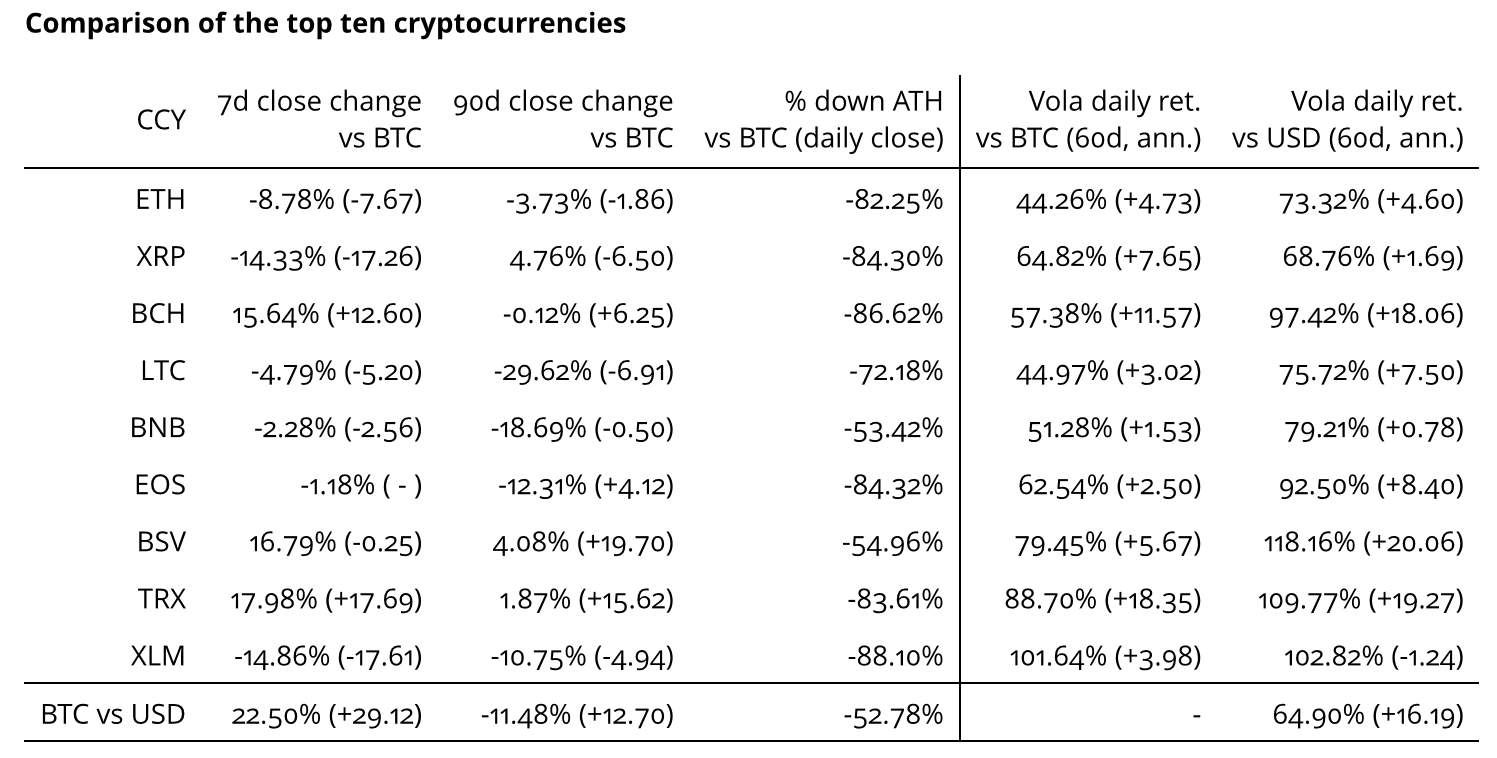Image resolution: width=1497 pixels, height=758 pixels.
Task: Select the XLM row label
Action: pos(159,657)
